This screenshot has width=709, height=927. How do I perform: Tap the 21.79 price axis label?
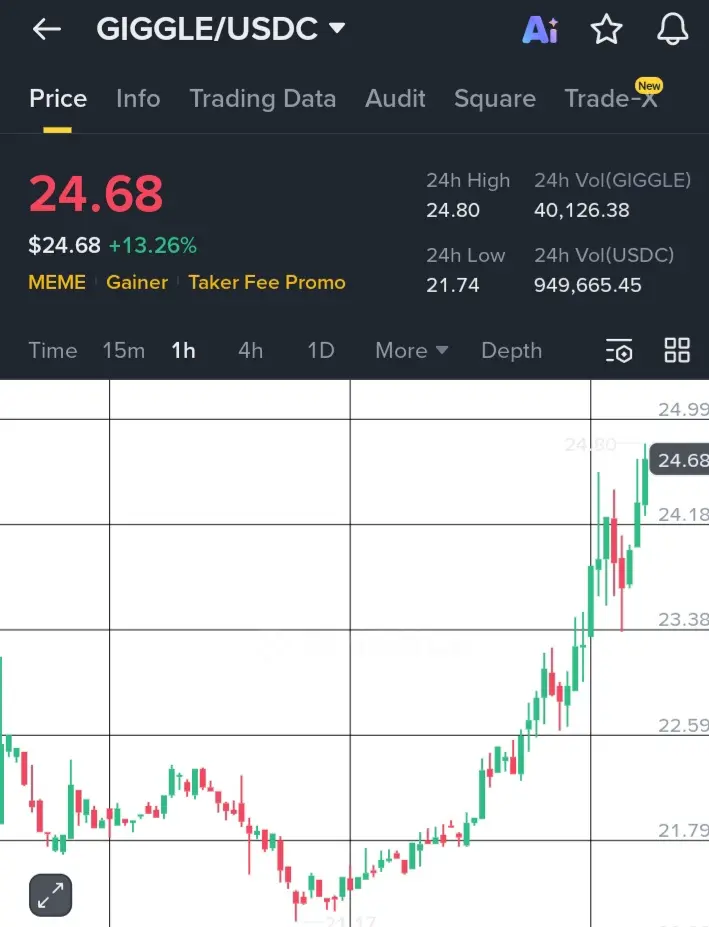point(683,831)
